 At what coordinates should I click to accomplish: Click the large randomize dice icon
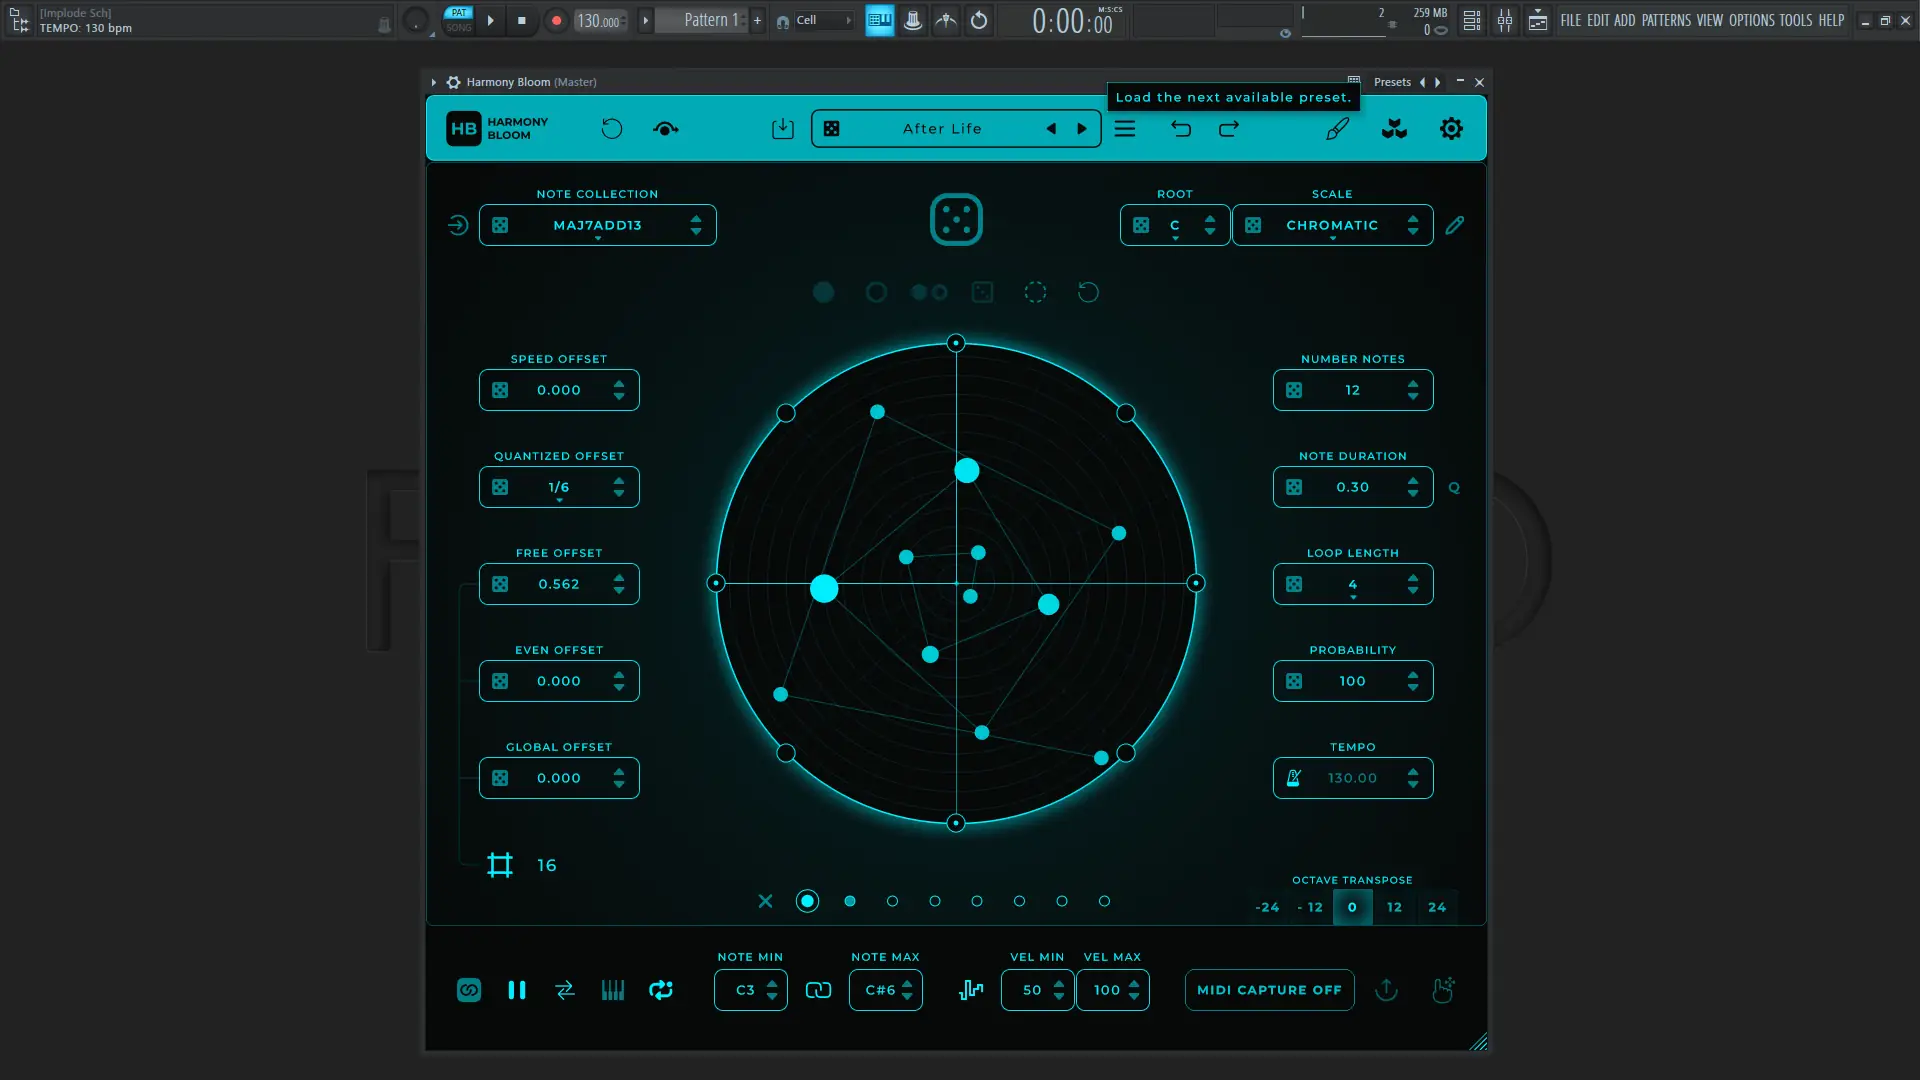point(956,220)
